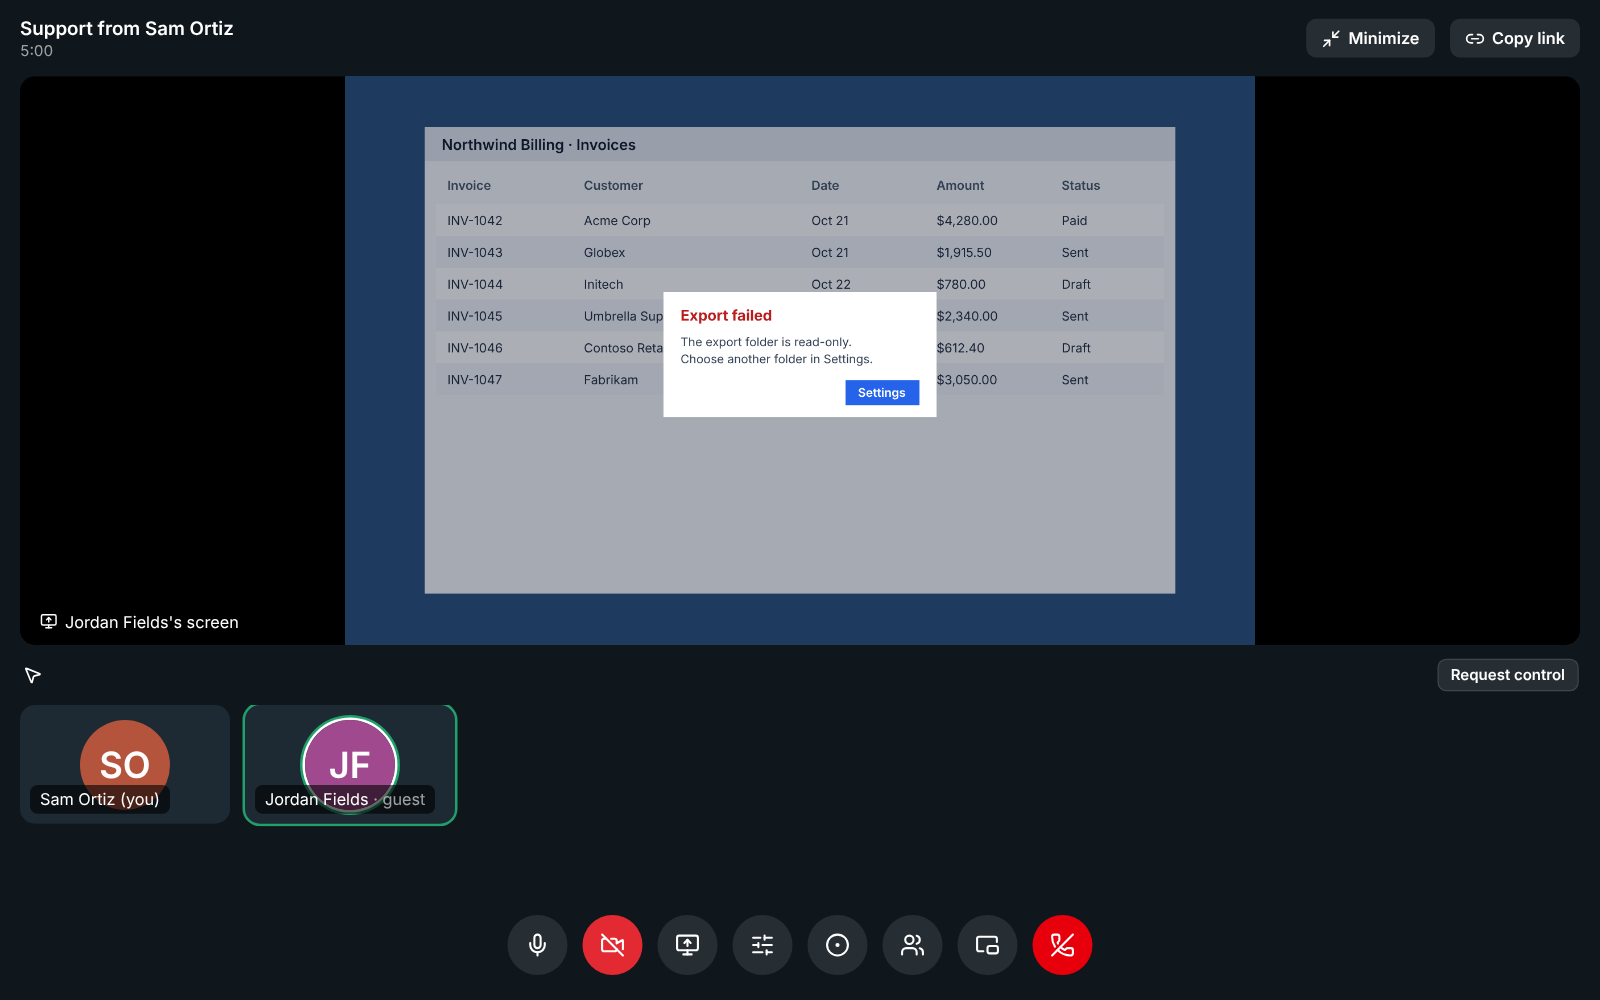Start recording the session

837,945
